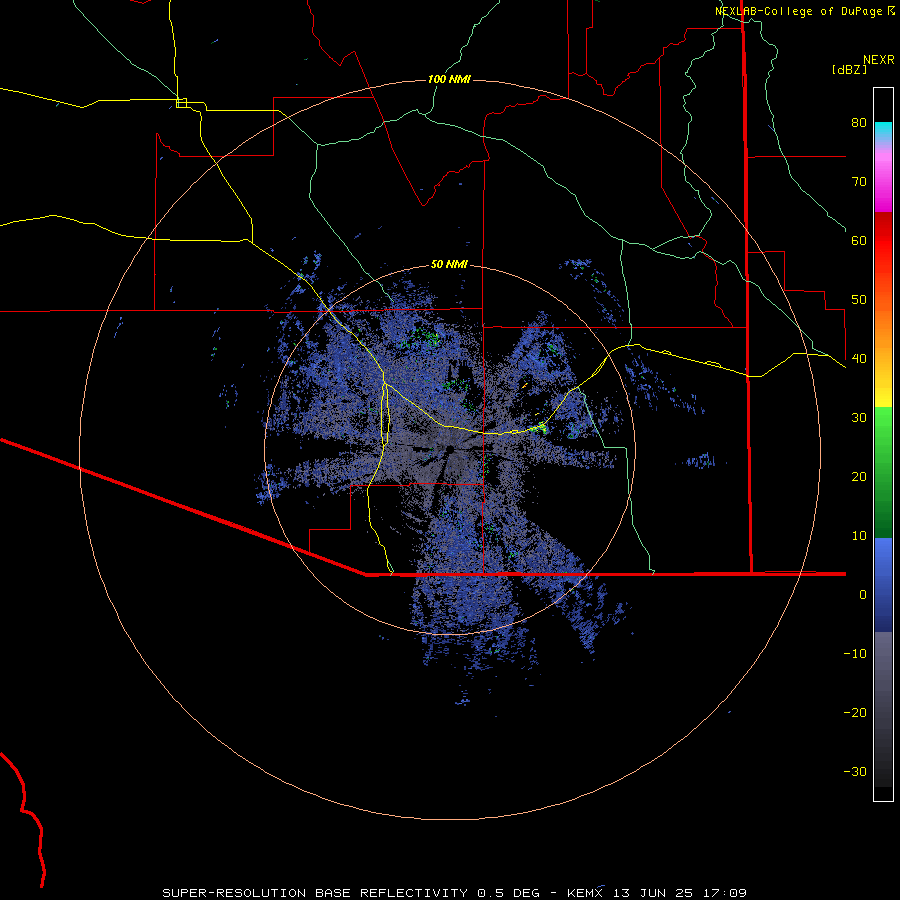Click the [dBZ] units label
Viewport: 900px width, 900px height.
coord(849,69)
